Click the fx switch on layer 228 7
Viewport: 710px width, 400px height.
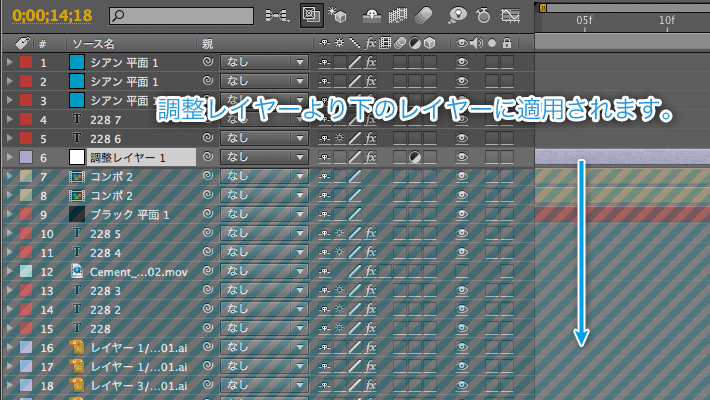[371, 119]
